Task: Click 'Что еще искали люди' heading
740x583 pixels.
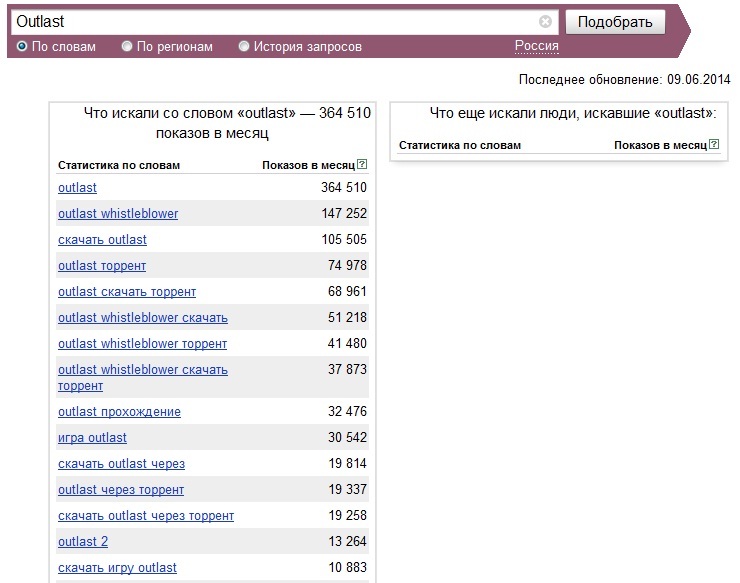Action: 573,113
